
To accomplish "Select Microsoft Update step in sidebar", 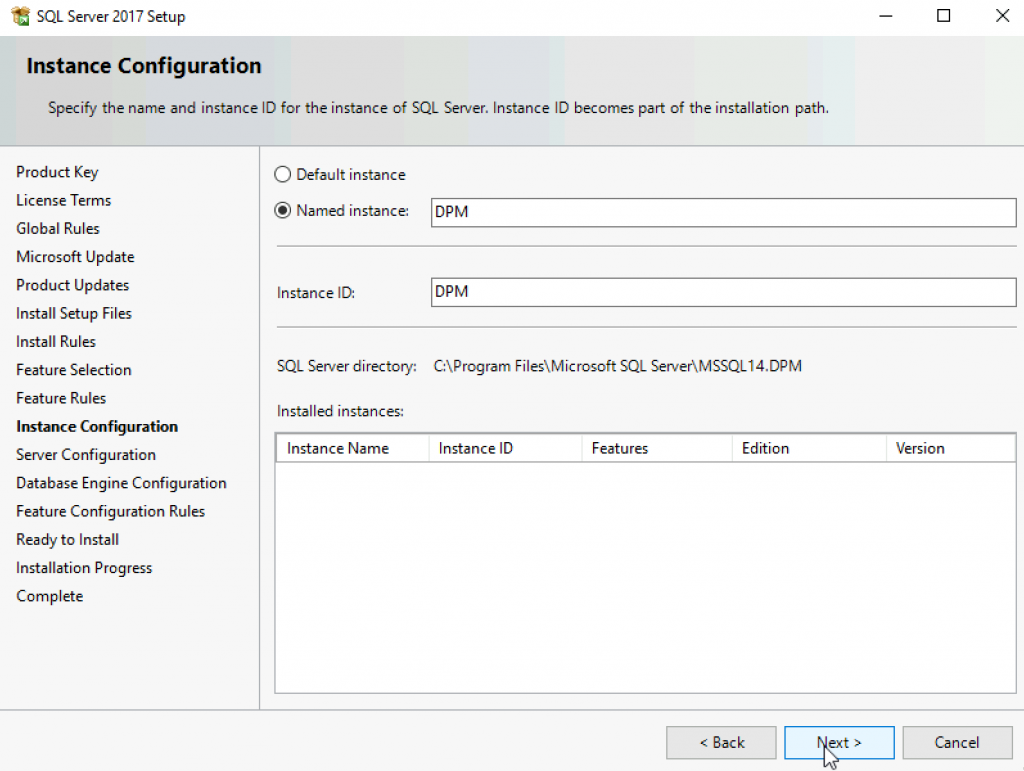I will click(75, 257).
